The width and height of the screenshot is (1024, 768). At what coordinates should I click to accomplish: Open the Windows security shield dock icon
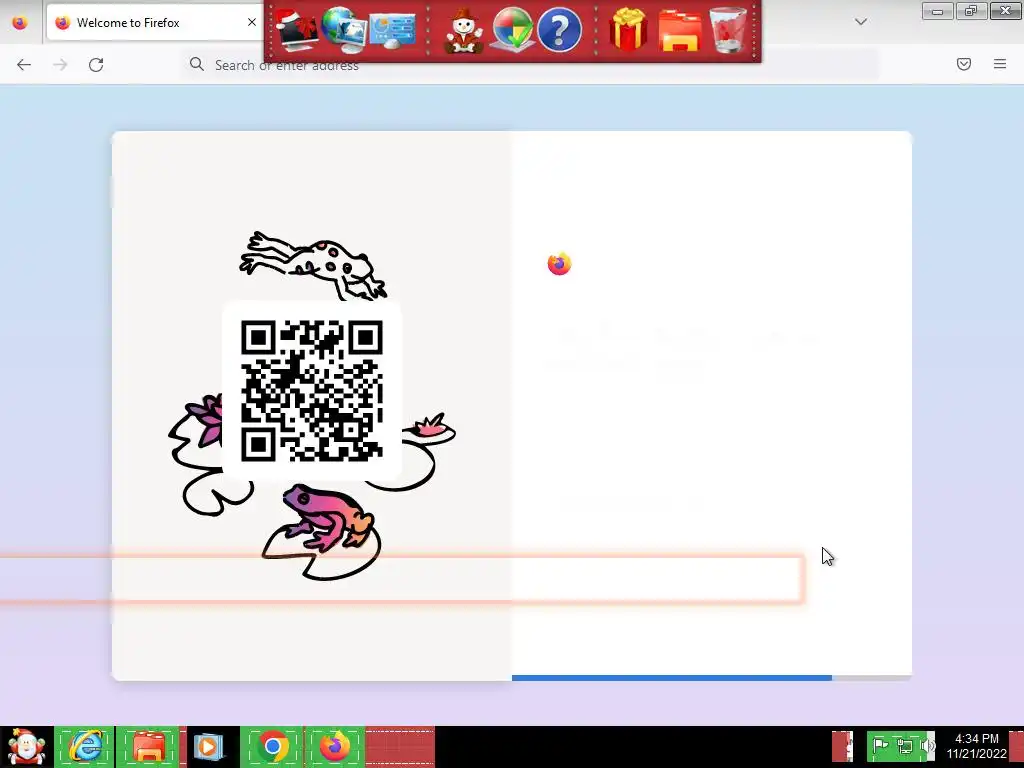point(512,30)
